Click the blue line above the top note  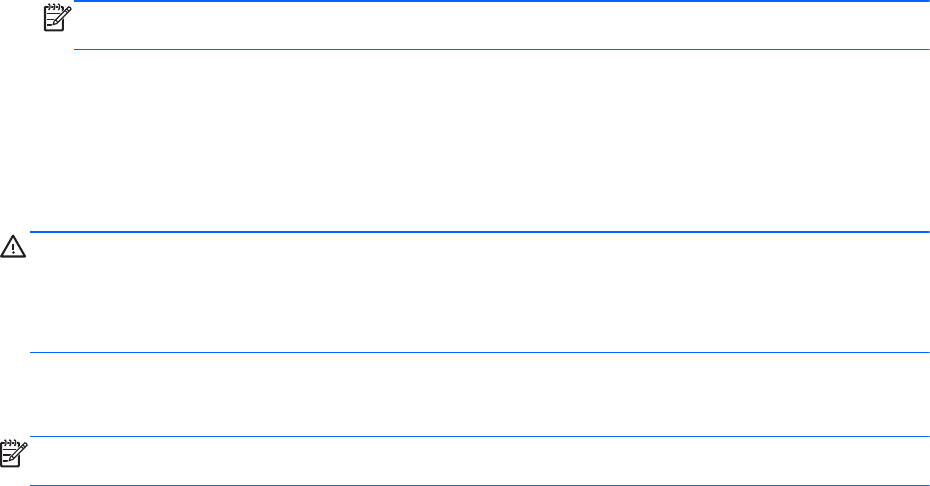pos(500,1)
